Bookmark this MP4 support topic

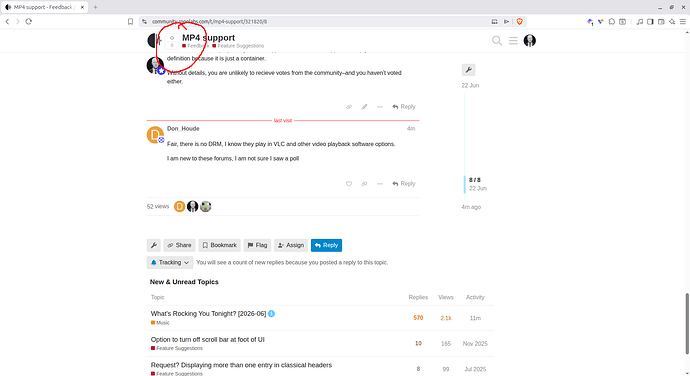pos(220,245)
